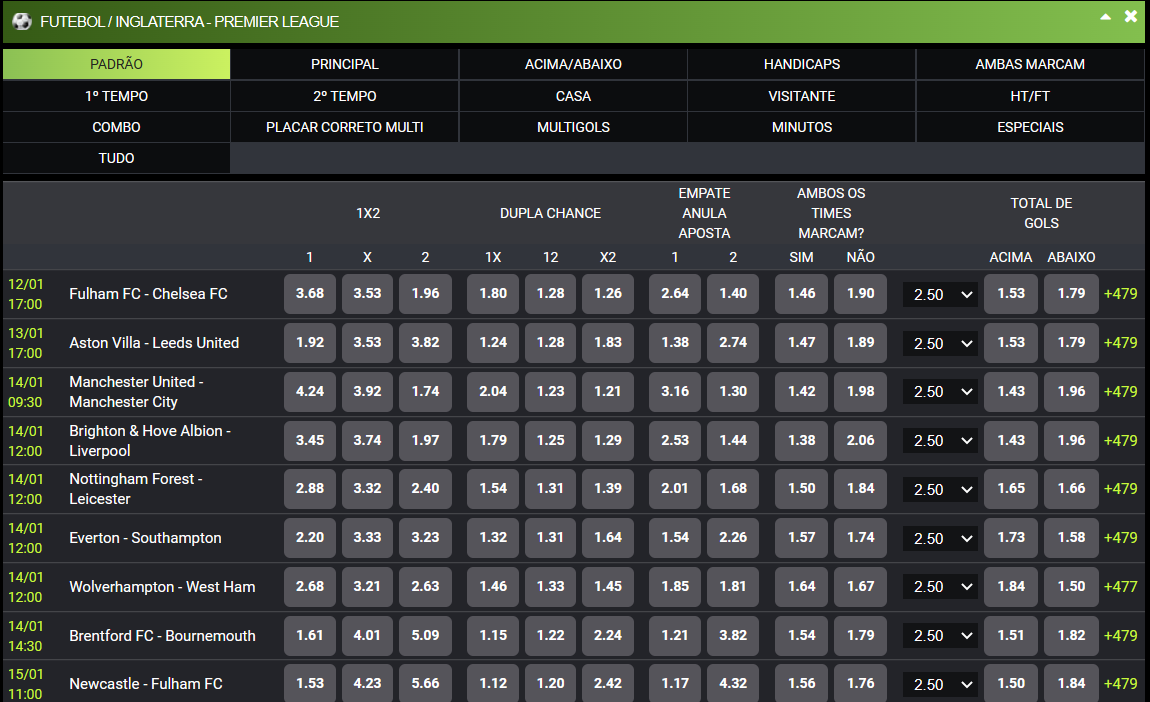This screenshot has height=702, width=1150.
Task: Switch to the HT/FT tab
Action: click(1030, 96)
